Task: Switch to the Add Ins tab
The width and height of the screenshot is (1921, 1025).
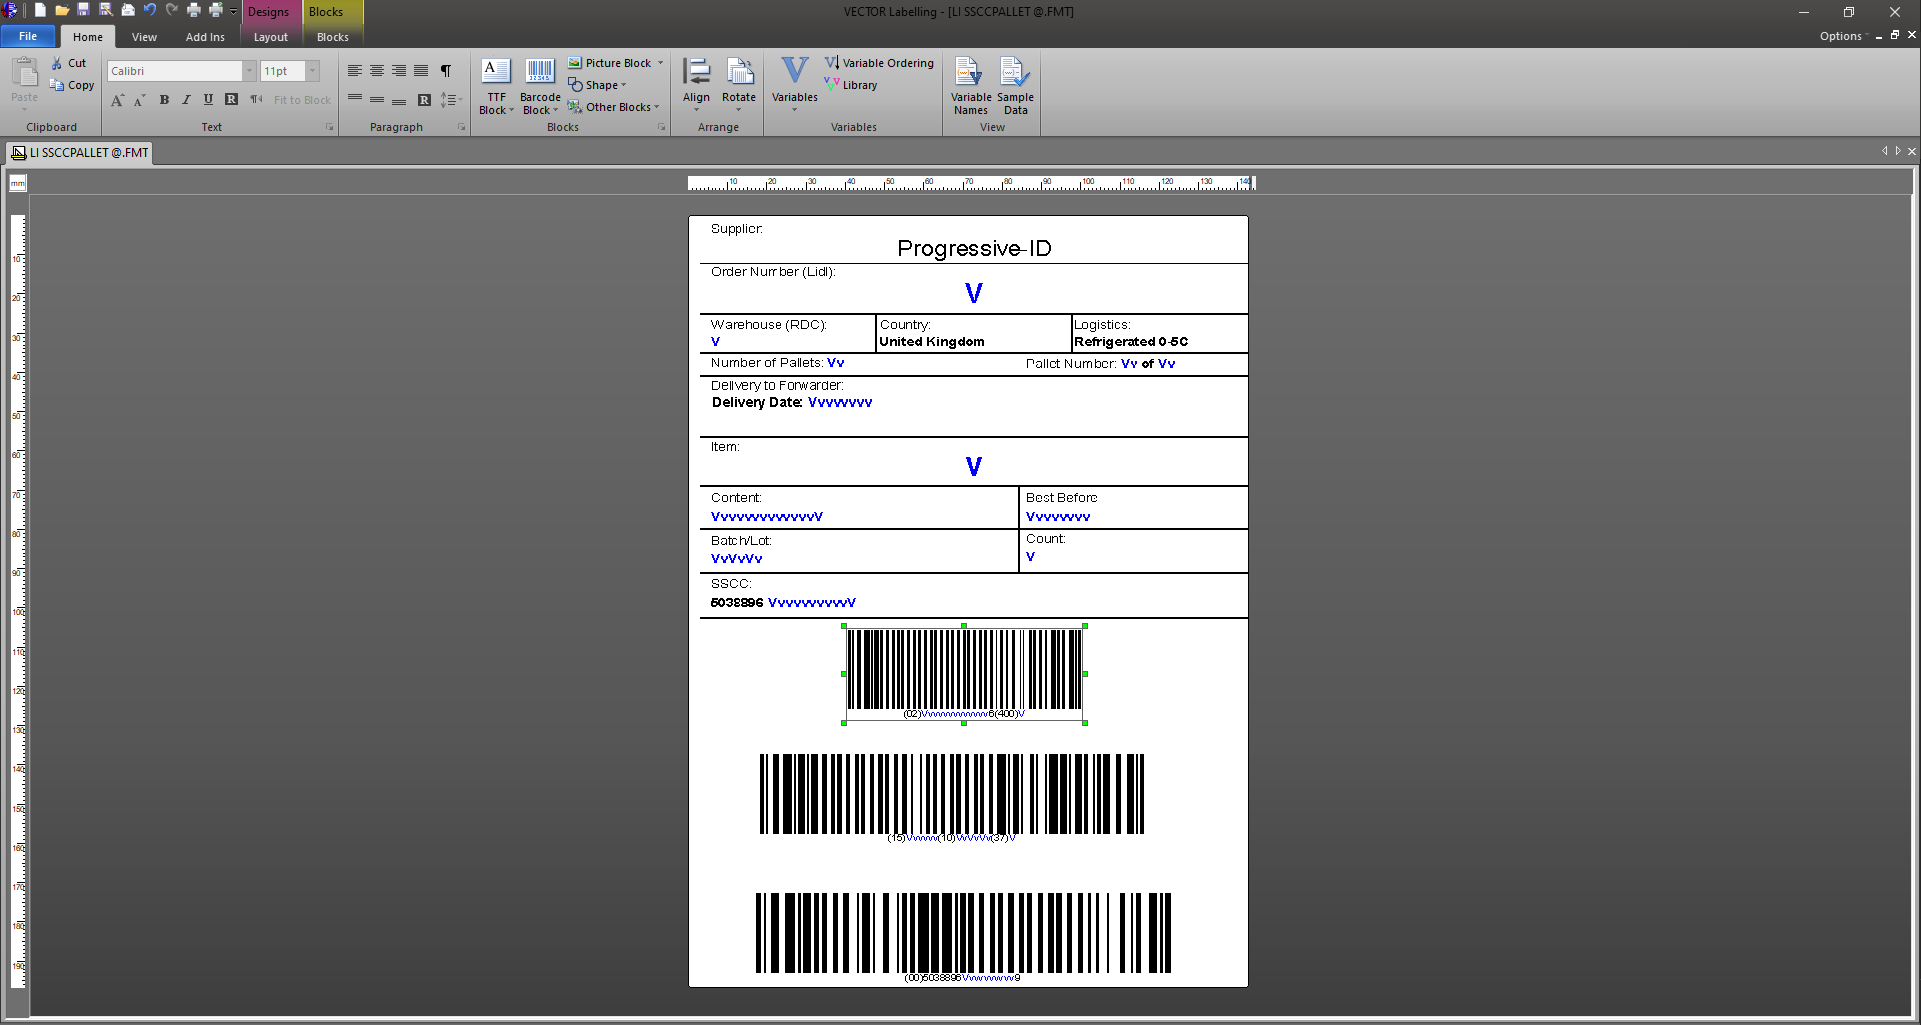Action: (x=205, y=37)
